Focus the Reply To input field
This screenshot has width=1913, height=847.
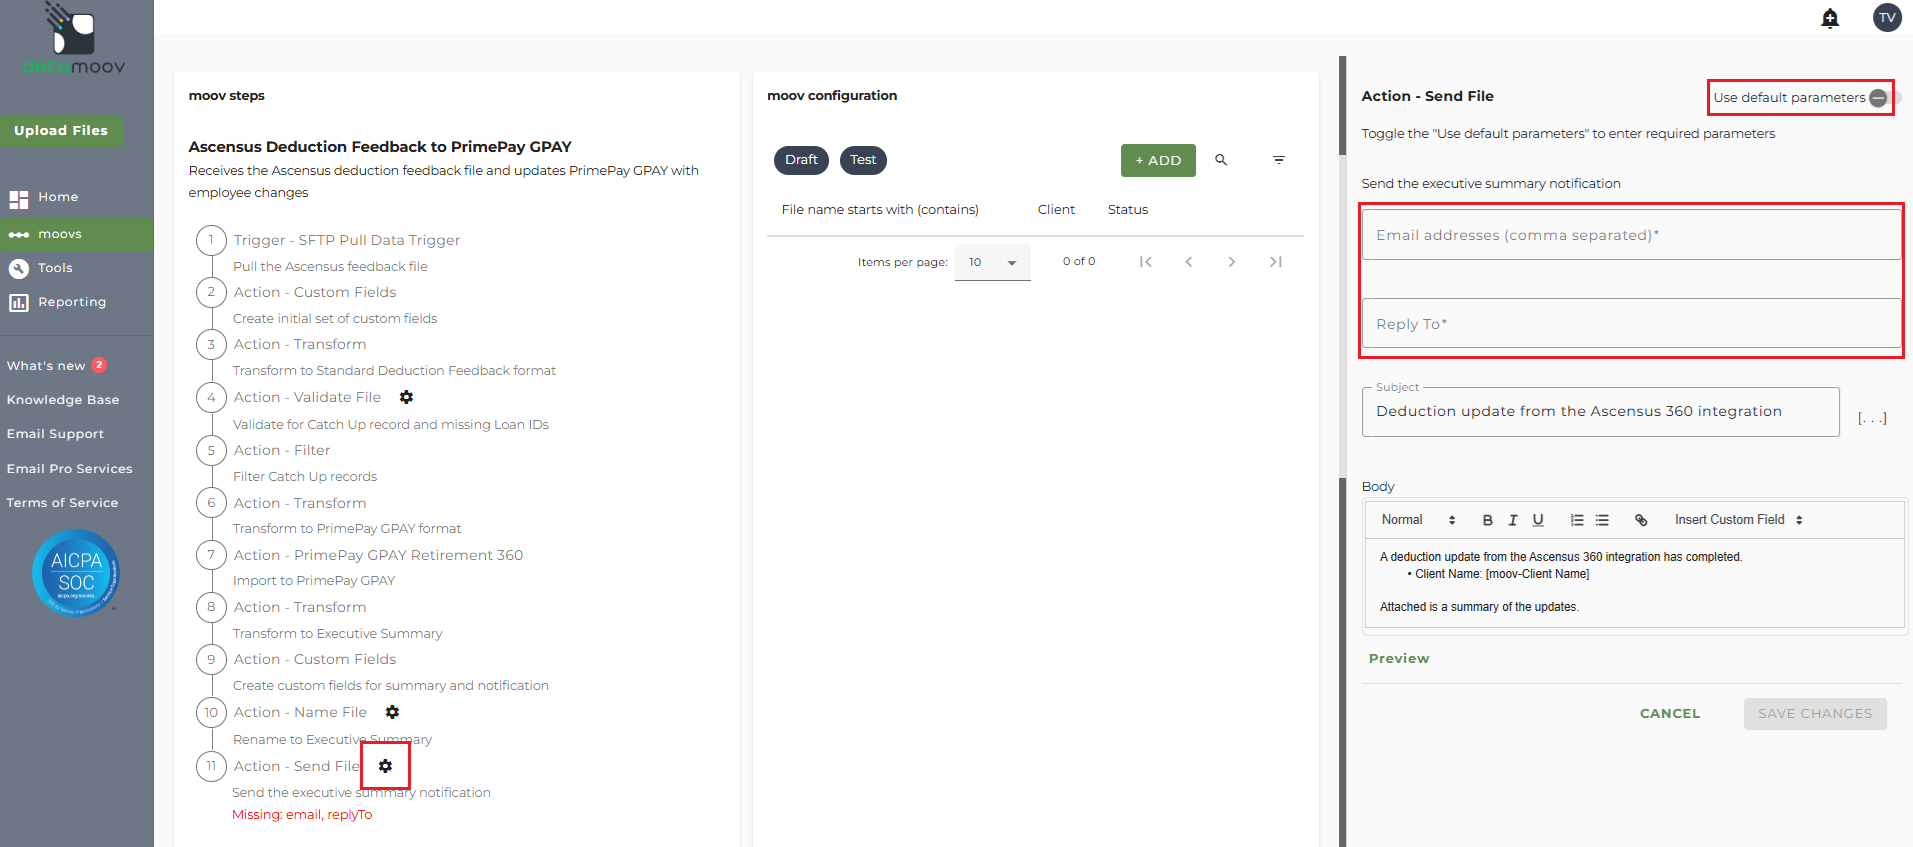(x=1631, y=324)
